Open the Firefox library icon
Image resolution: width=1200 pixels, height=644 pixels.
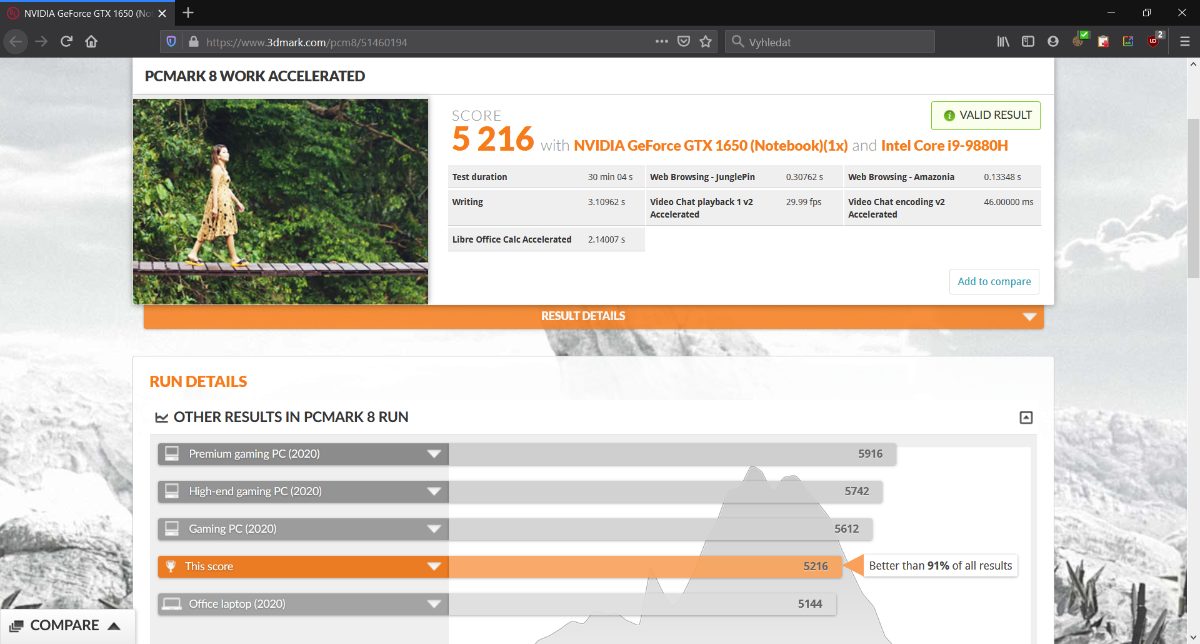(1003, 42)
